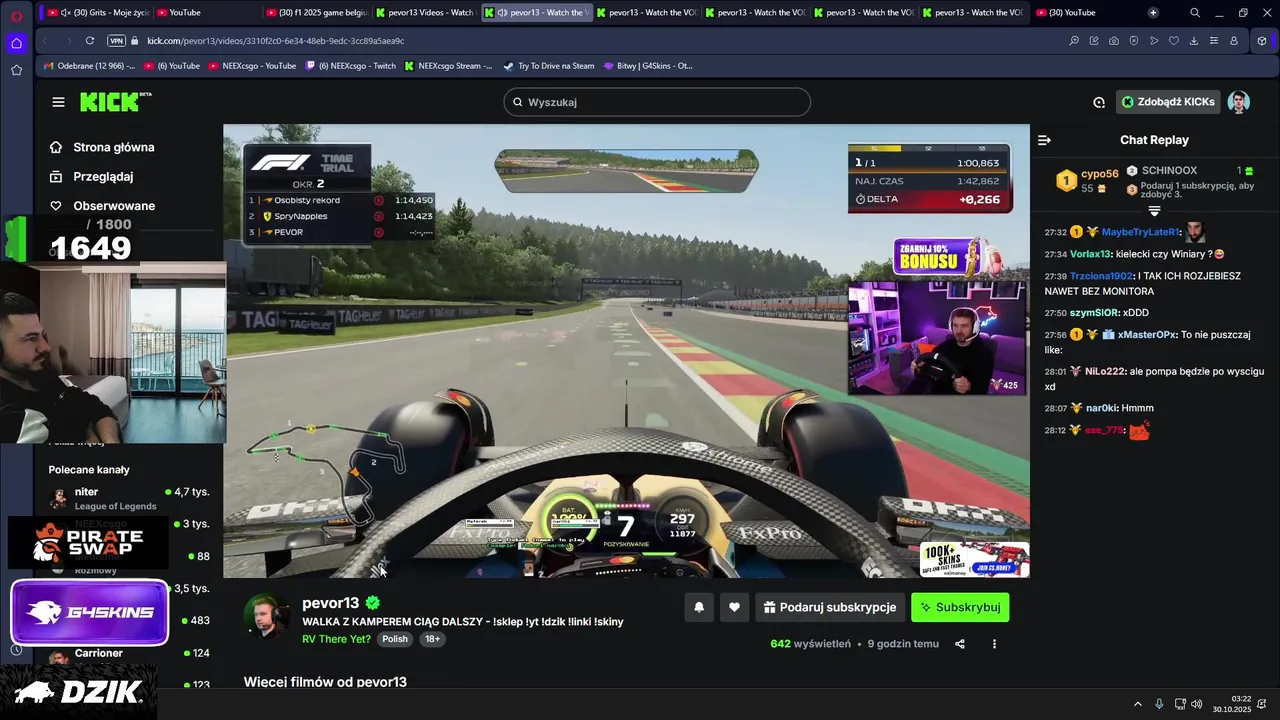Open the pevor13 channel name link
This screenshot has width=1280, height=720.
coord(330,603)
